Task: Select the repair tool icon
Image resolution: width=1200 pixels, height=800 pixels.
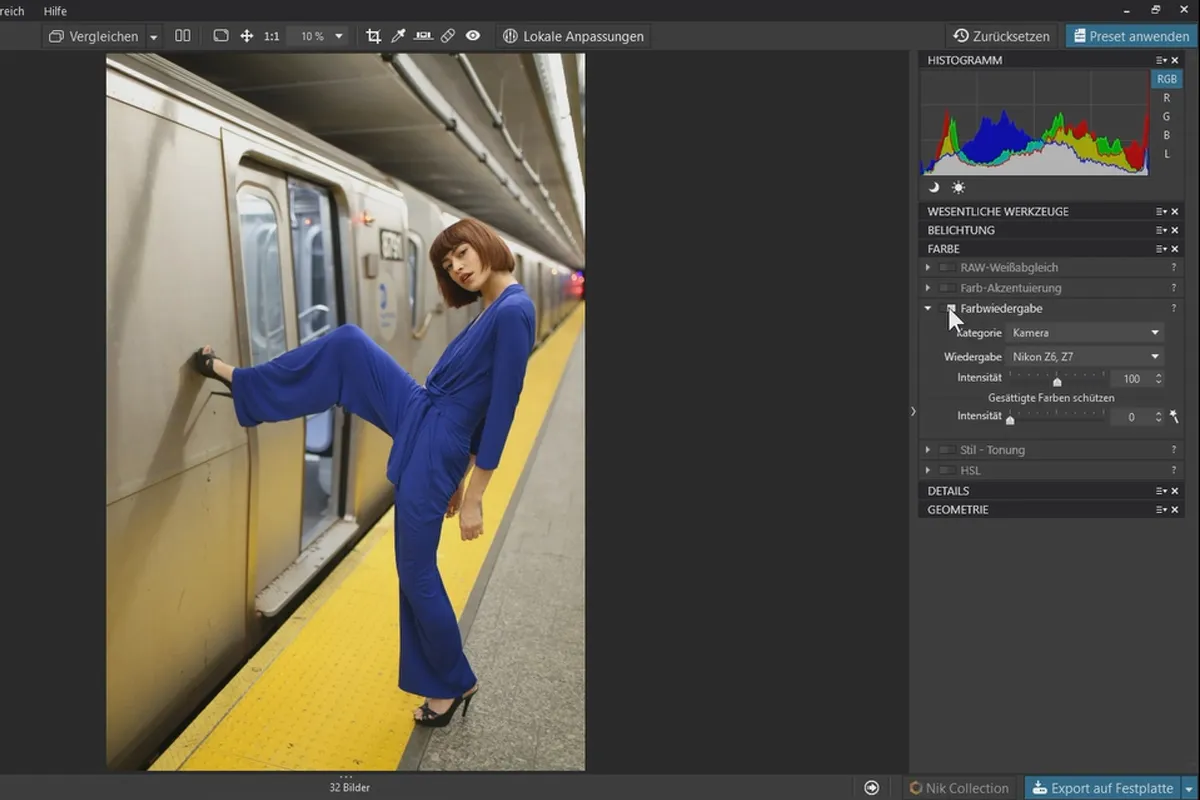Action: (x=448, y=36)
